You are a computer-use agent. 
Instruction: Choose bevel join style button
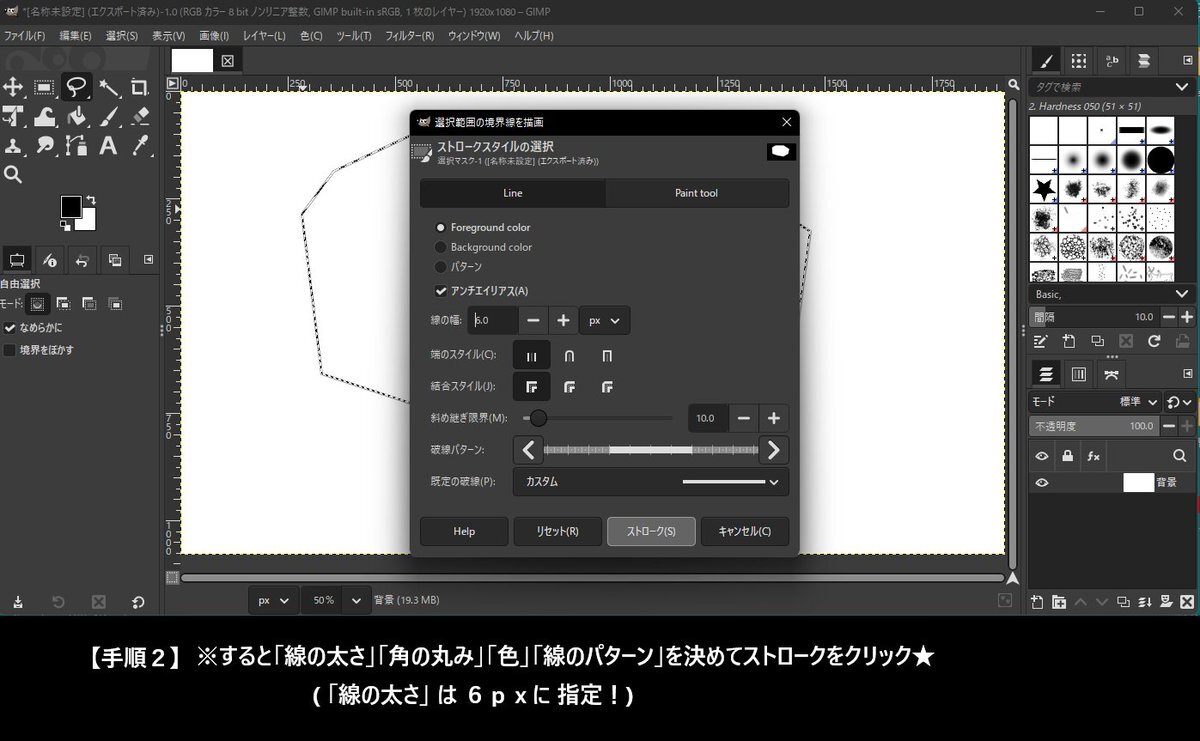click(x=606, y=386)
